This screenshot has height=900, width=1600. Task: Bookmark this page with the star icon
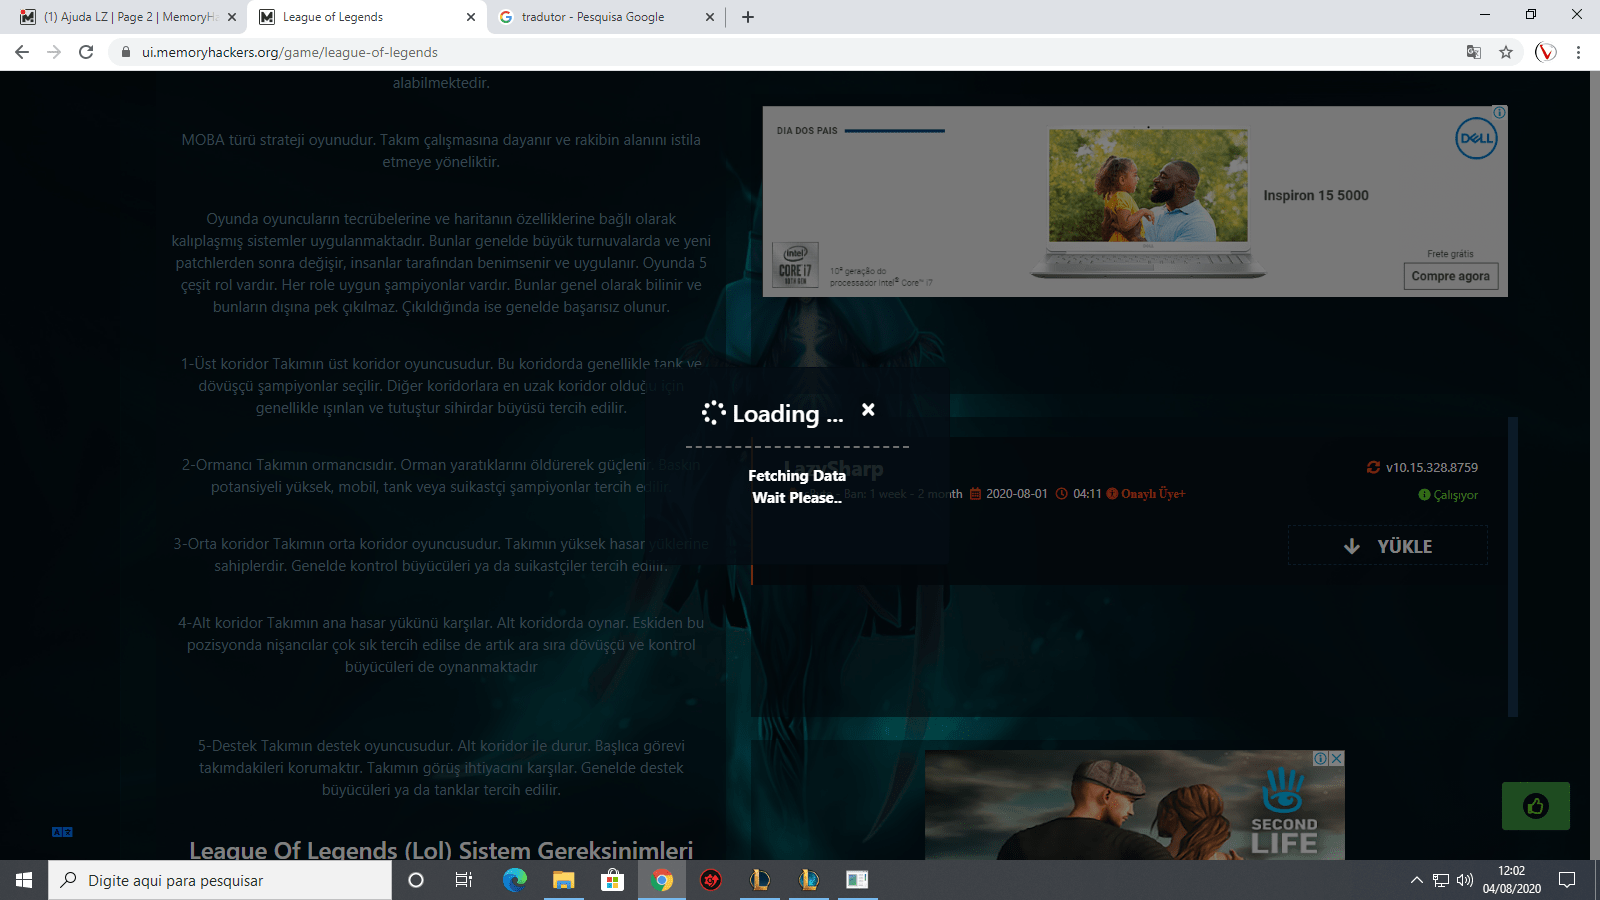[x=1506, y=52]
